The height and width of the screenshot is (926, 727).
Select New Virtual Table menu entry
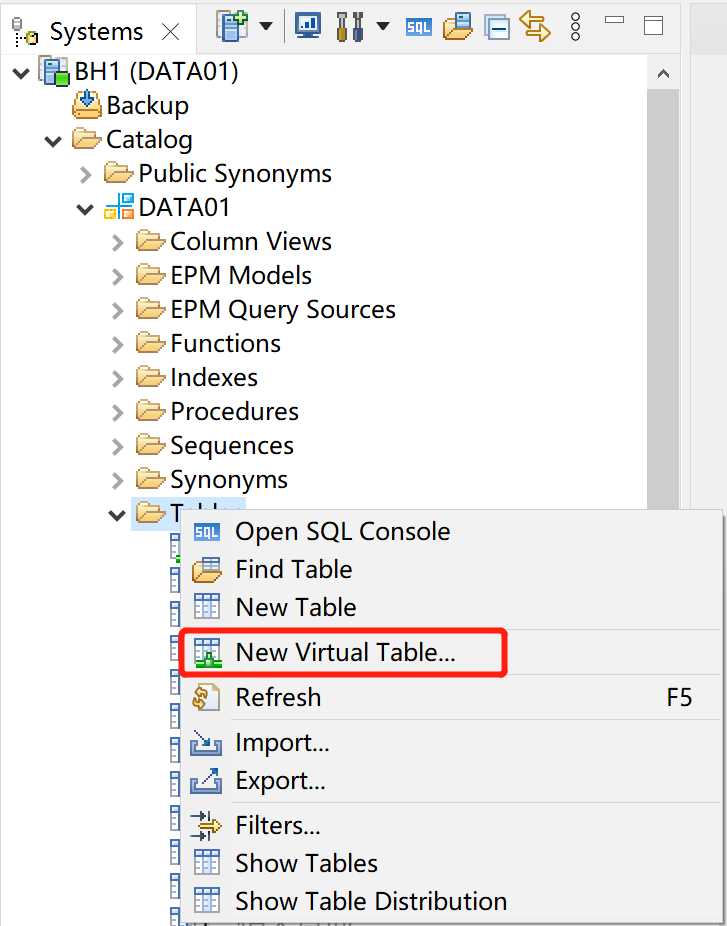pyautogui.click(x=345, y=653)
